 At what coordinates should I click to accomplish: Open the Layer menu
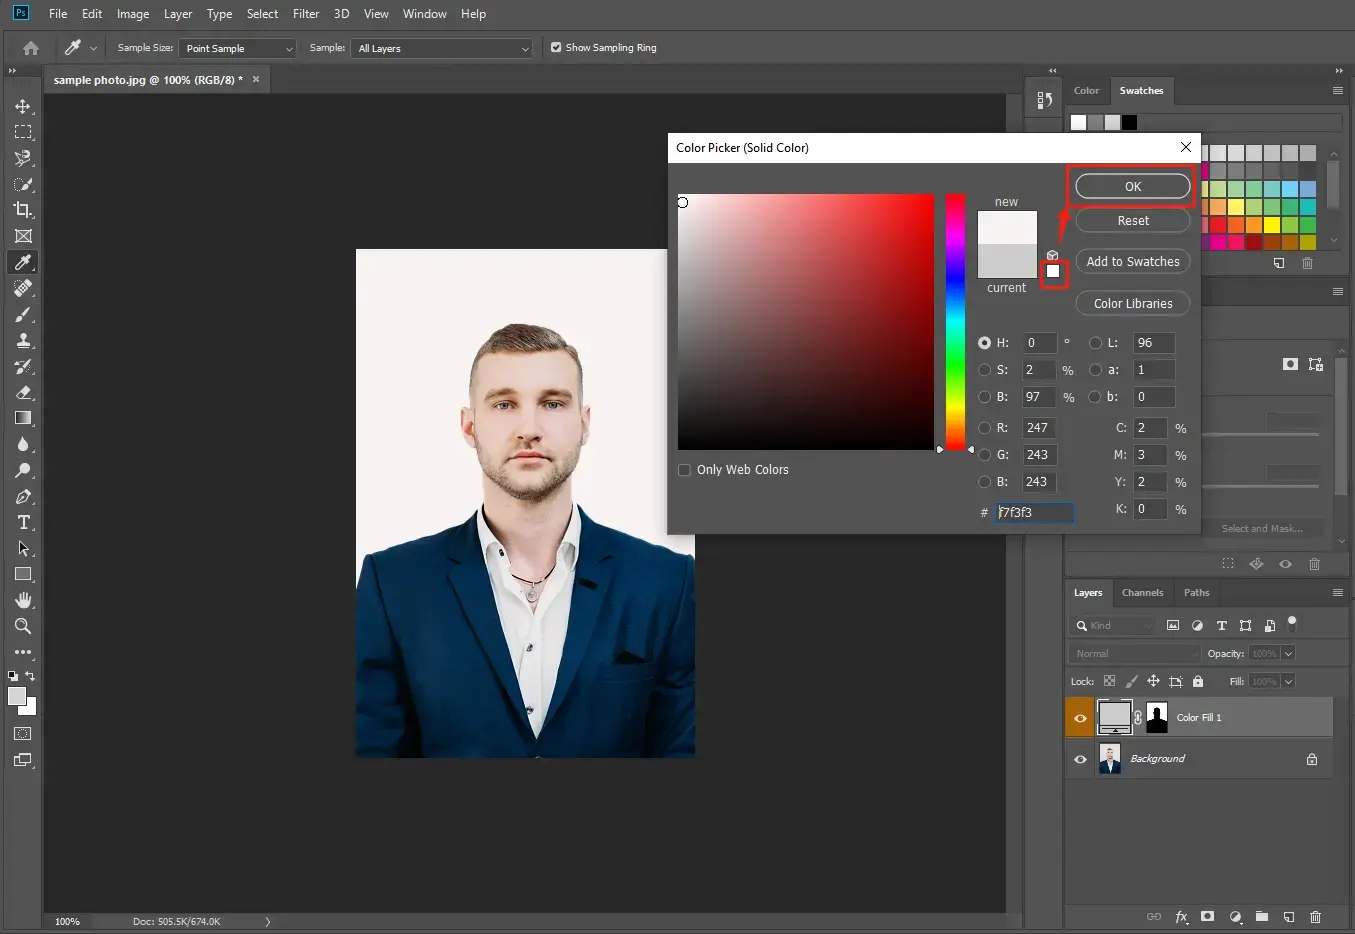[x=178, y=14]
